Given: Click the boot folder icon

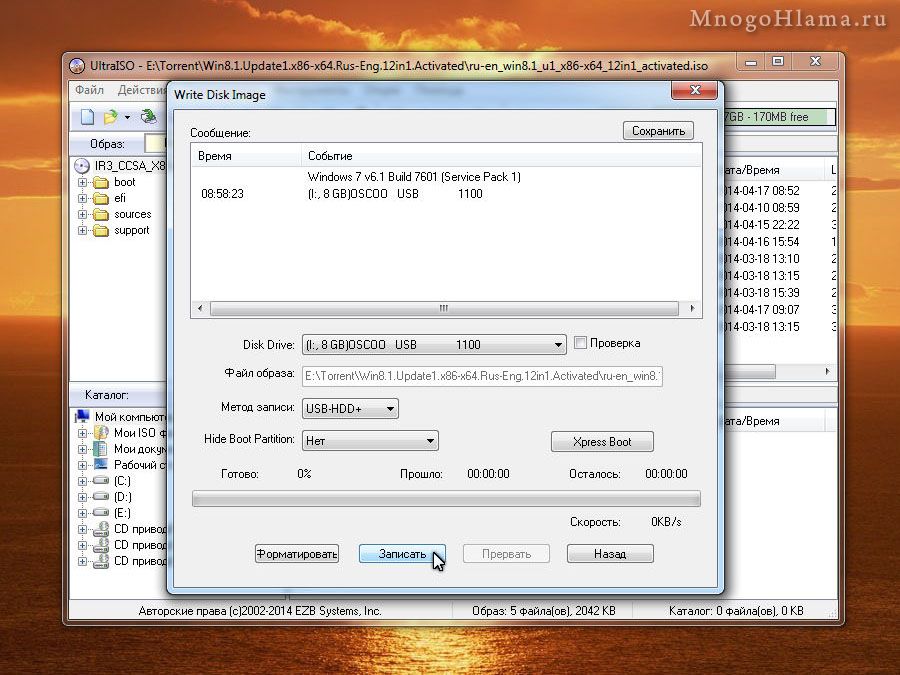Looking at the screenshot, I should pyautogui.click(x=100, y=183).
